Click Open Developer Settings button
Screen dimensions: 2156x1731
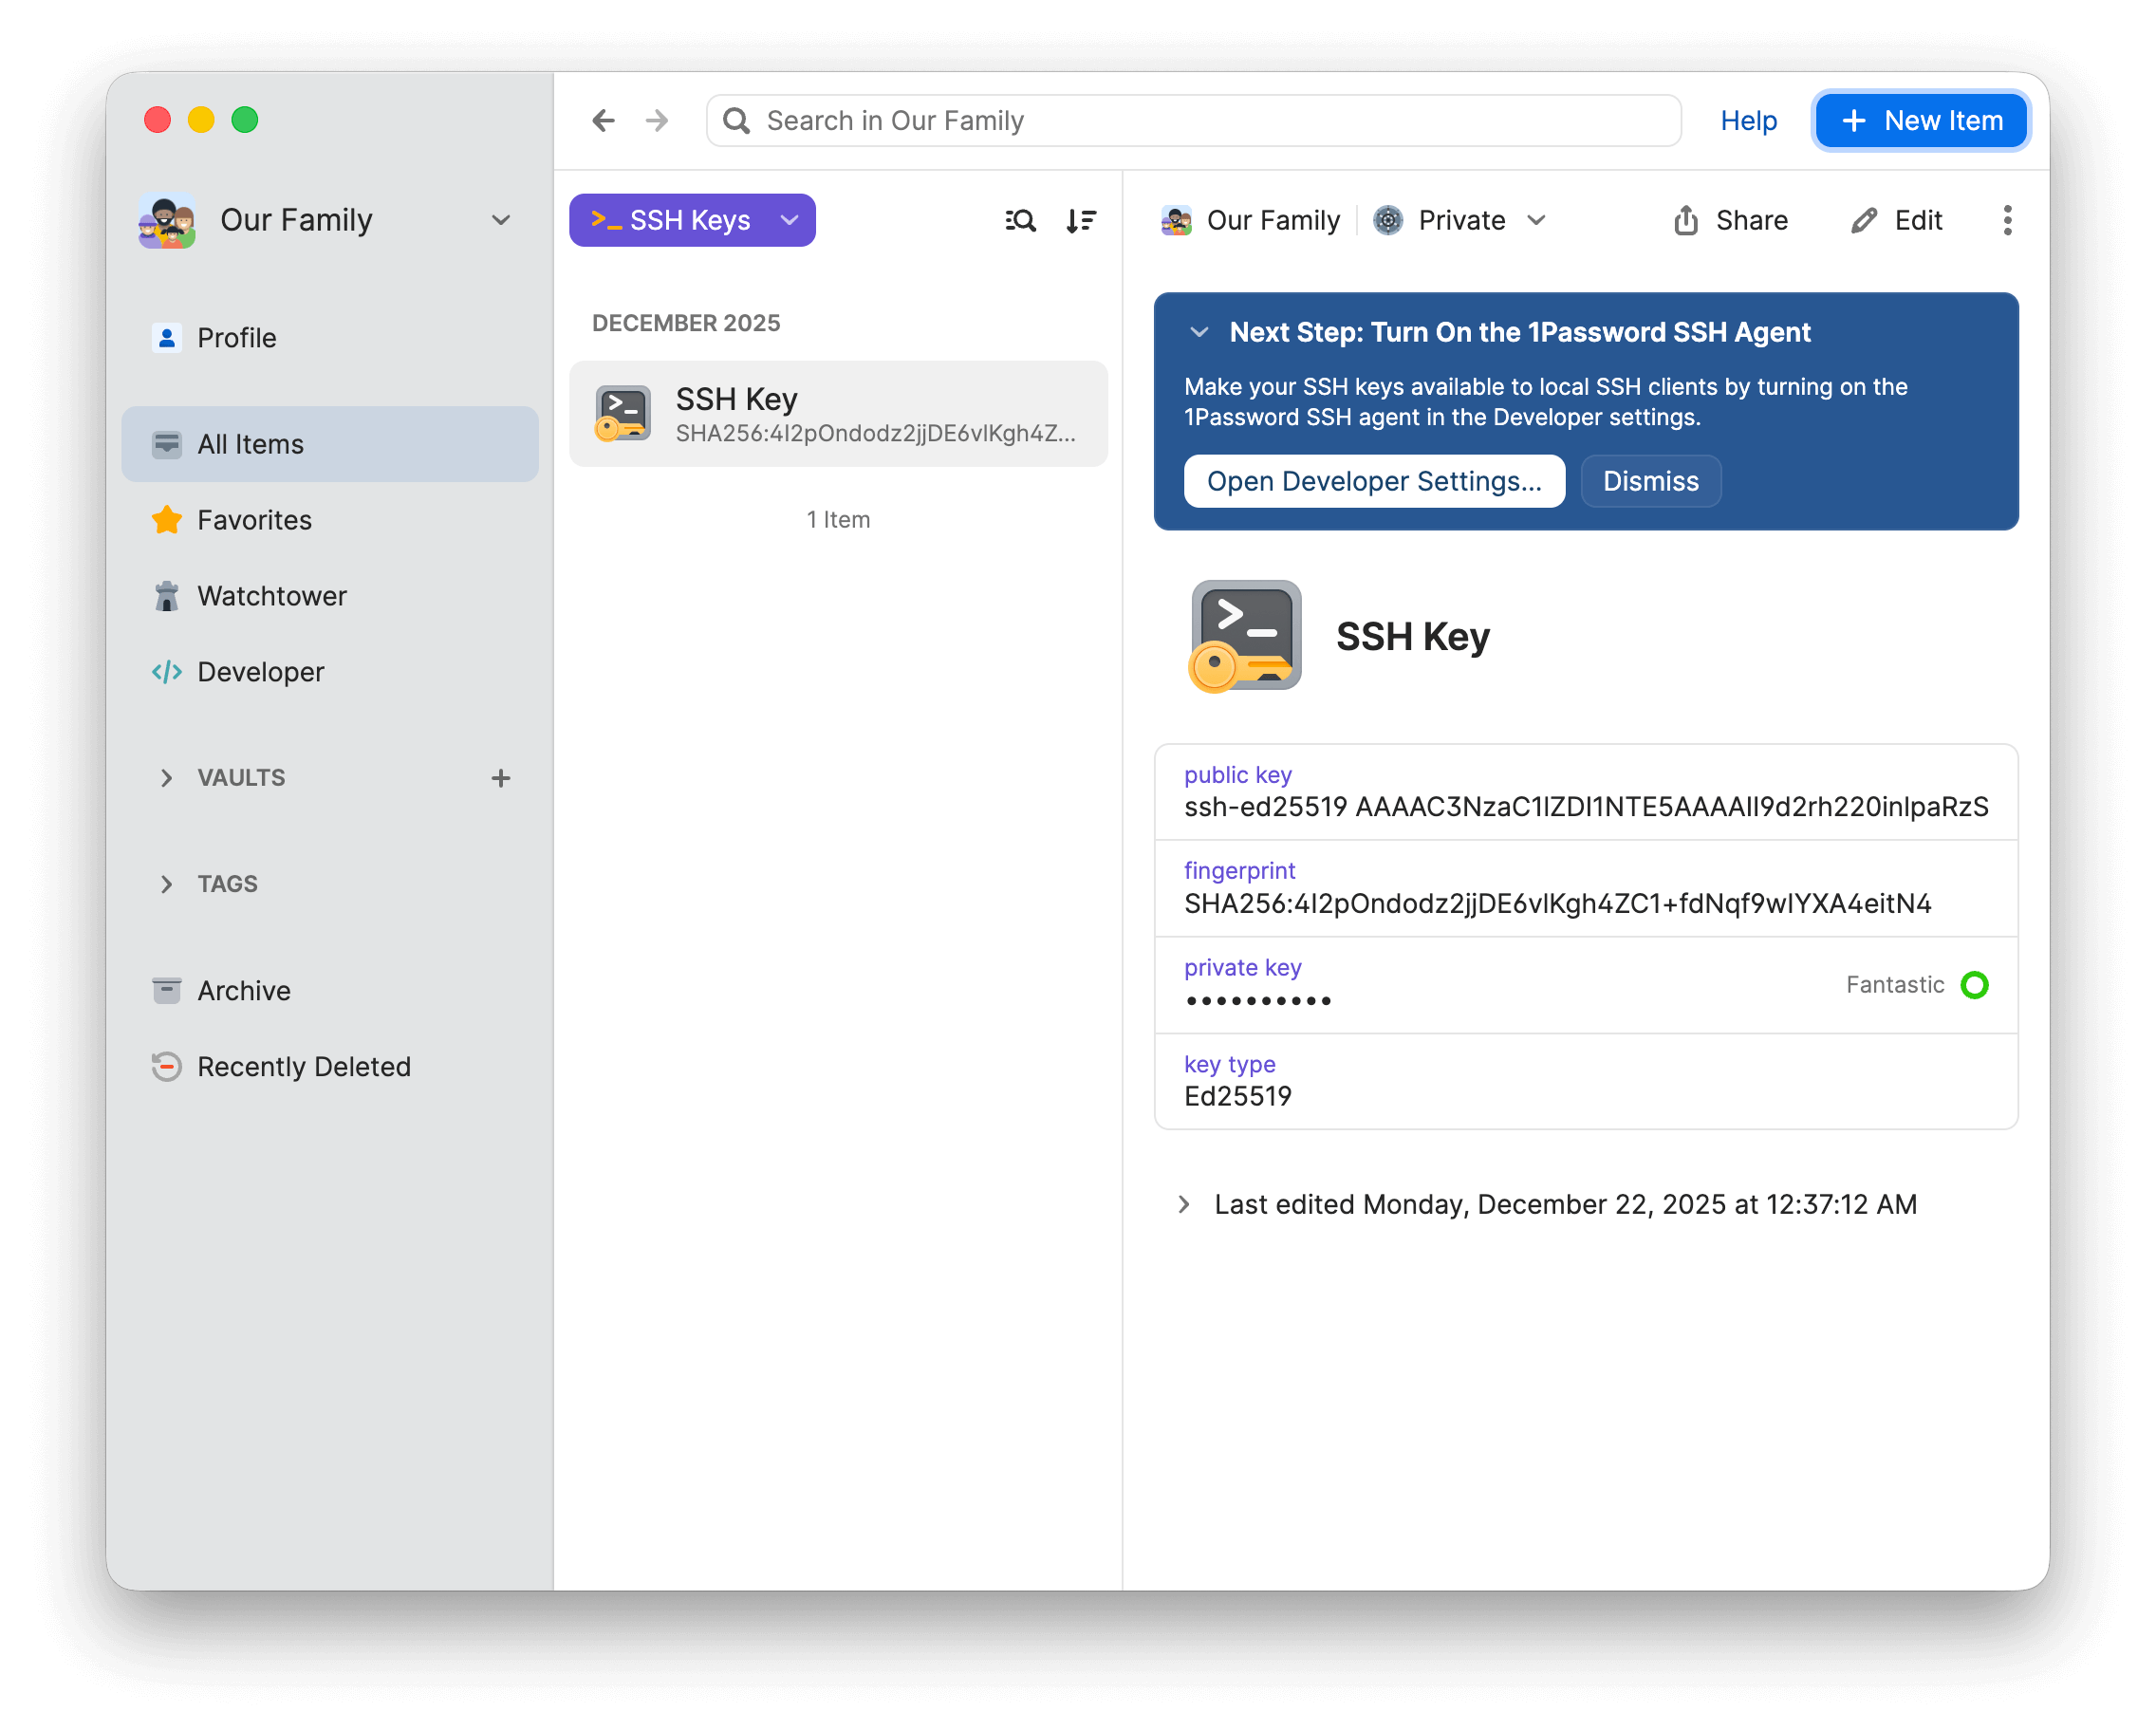click(1373, 481)
